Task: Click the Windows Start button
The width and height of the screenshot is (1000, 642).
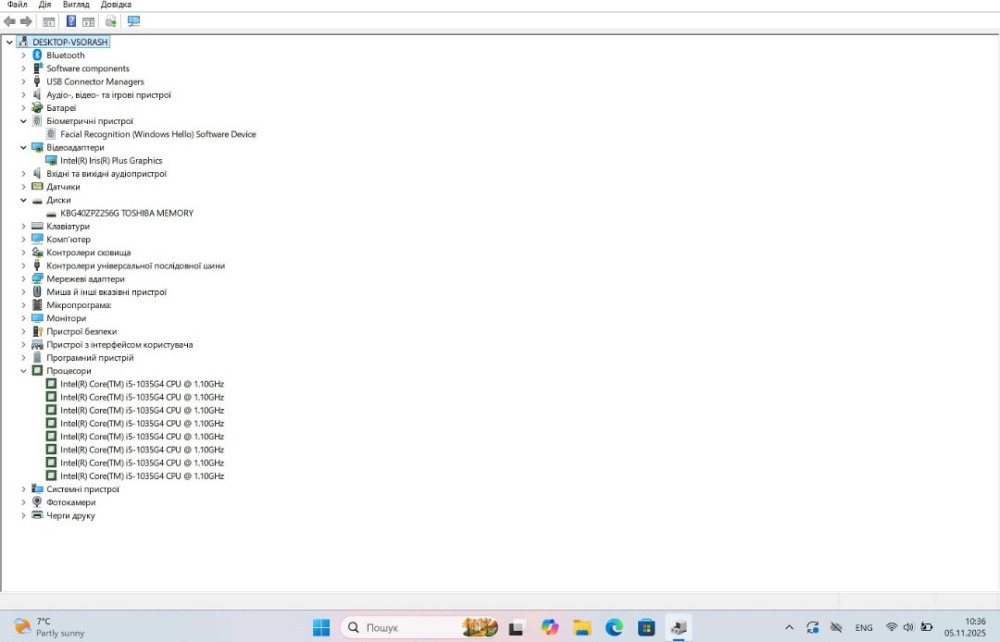Action: [x=321, y=627]
